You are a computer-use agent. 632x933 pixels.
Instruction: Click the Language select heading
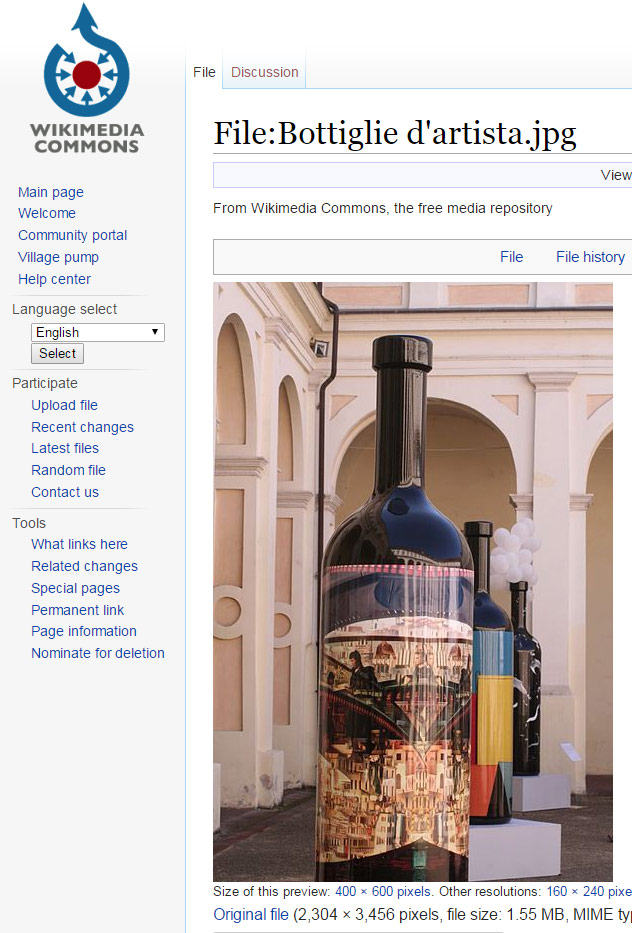[x=64, y=309]
